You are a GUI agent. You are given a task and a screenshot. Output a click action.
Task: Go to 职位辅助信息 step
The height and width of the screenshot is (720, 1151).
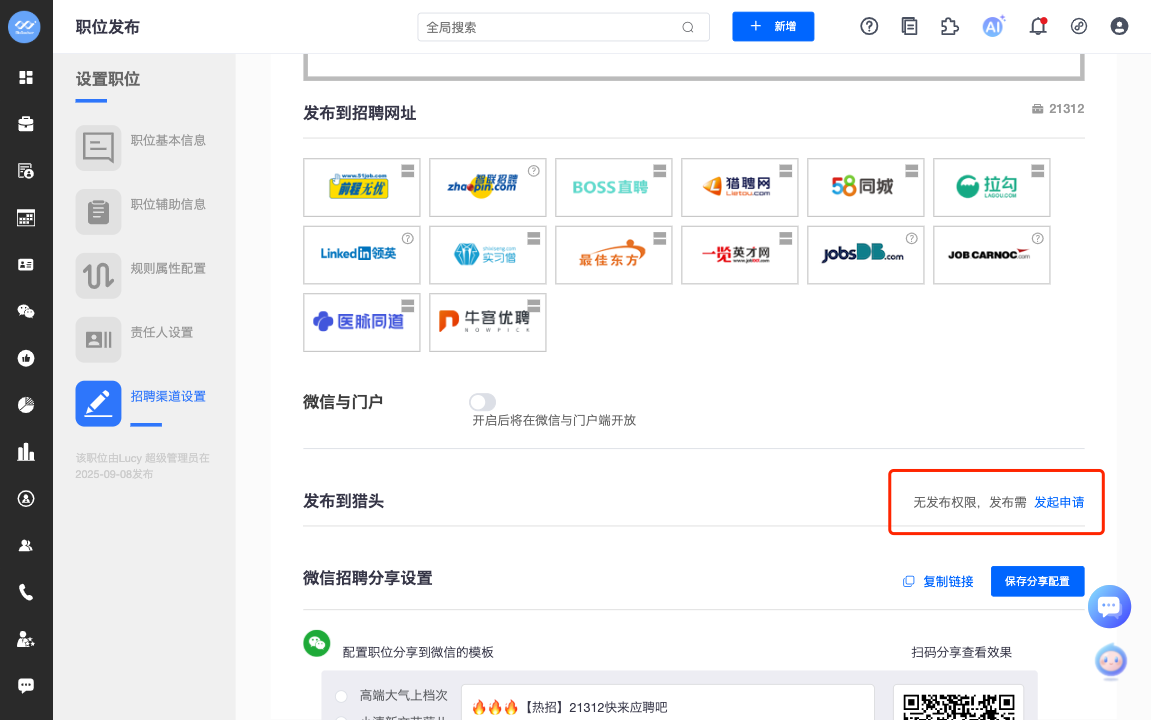tap(141, 211)
